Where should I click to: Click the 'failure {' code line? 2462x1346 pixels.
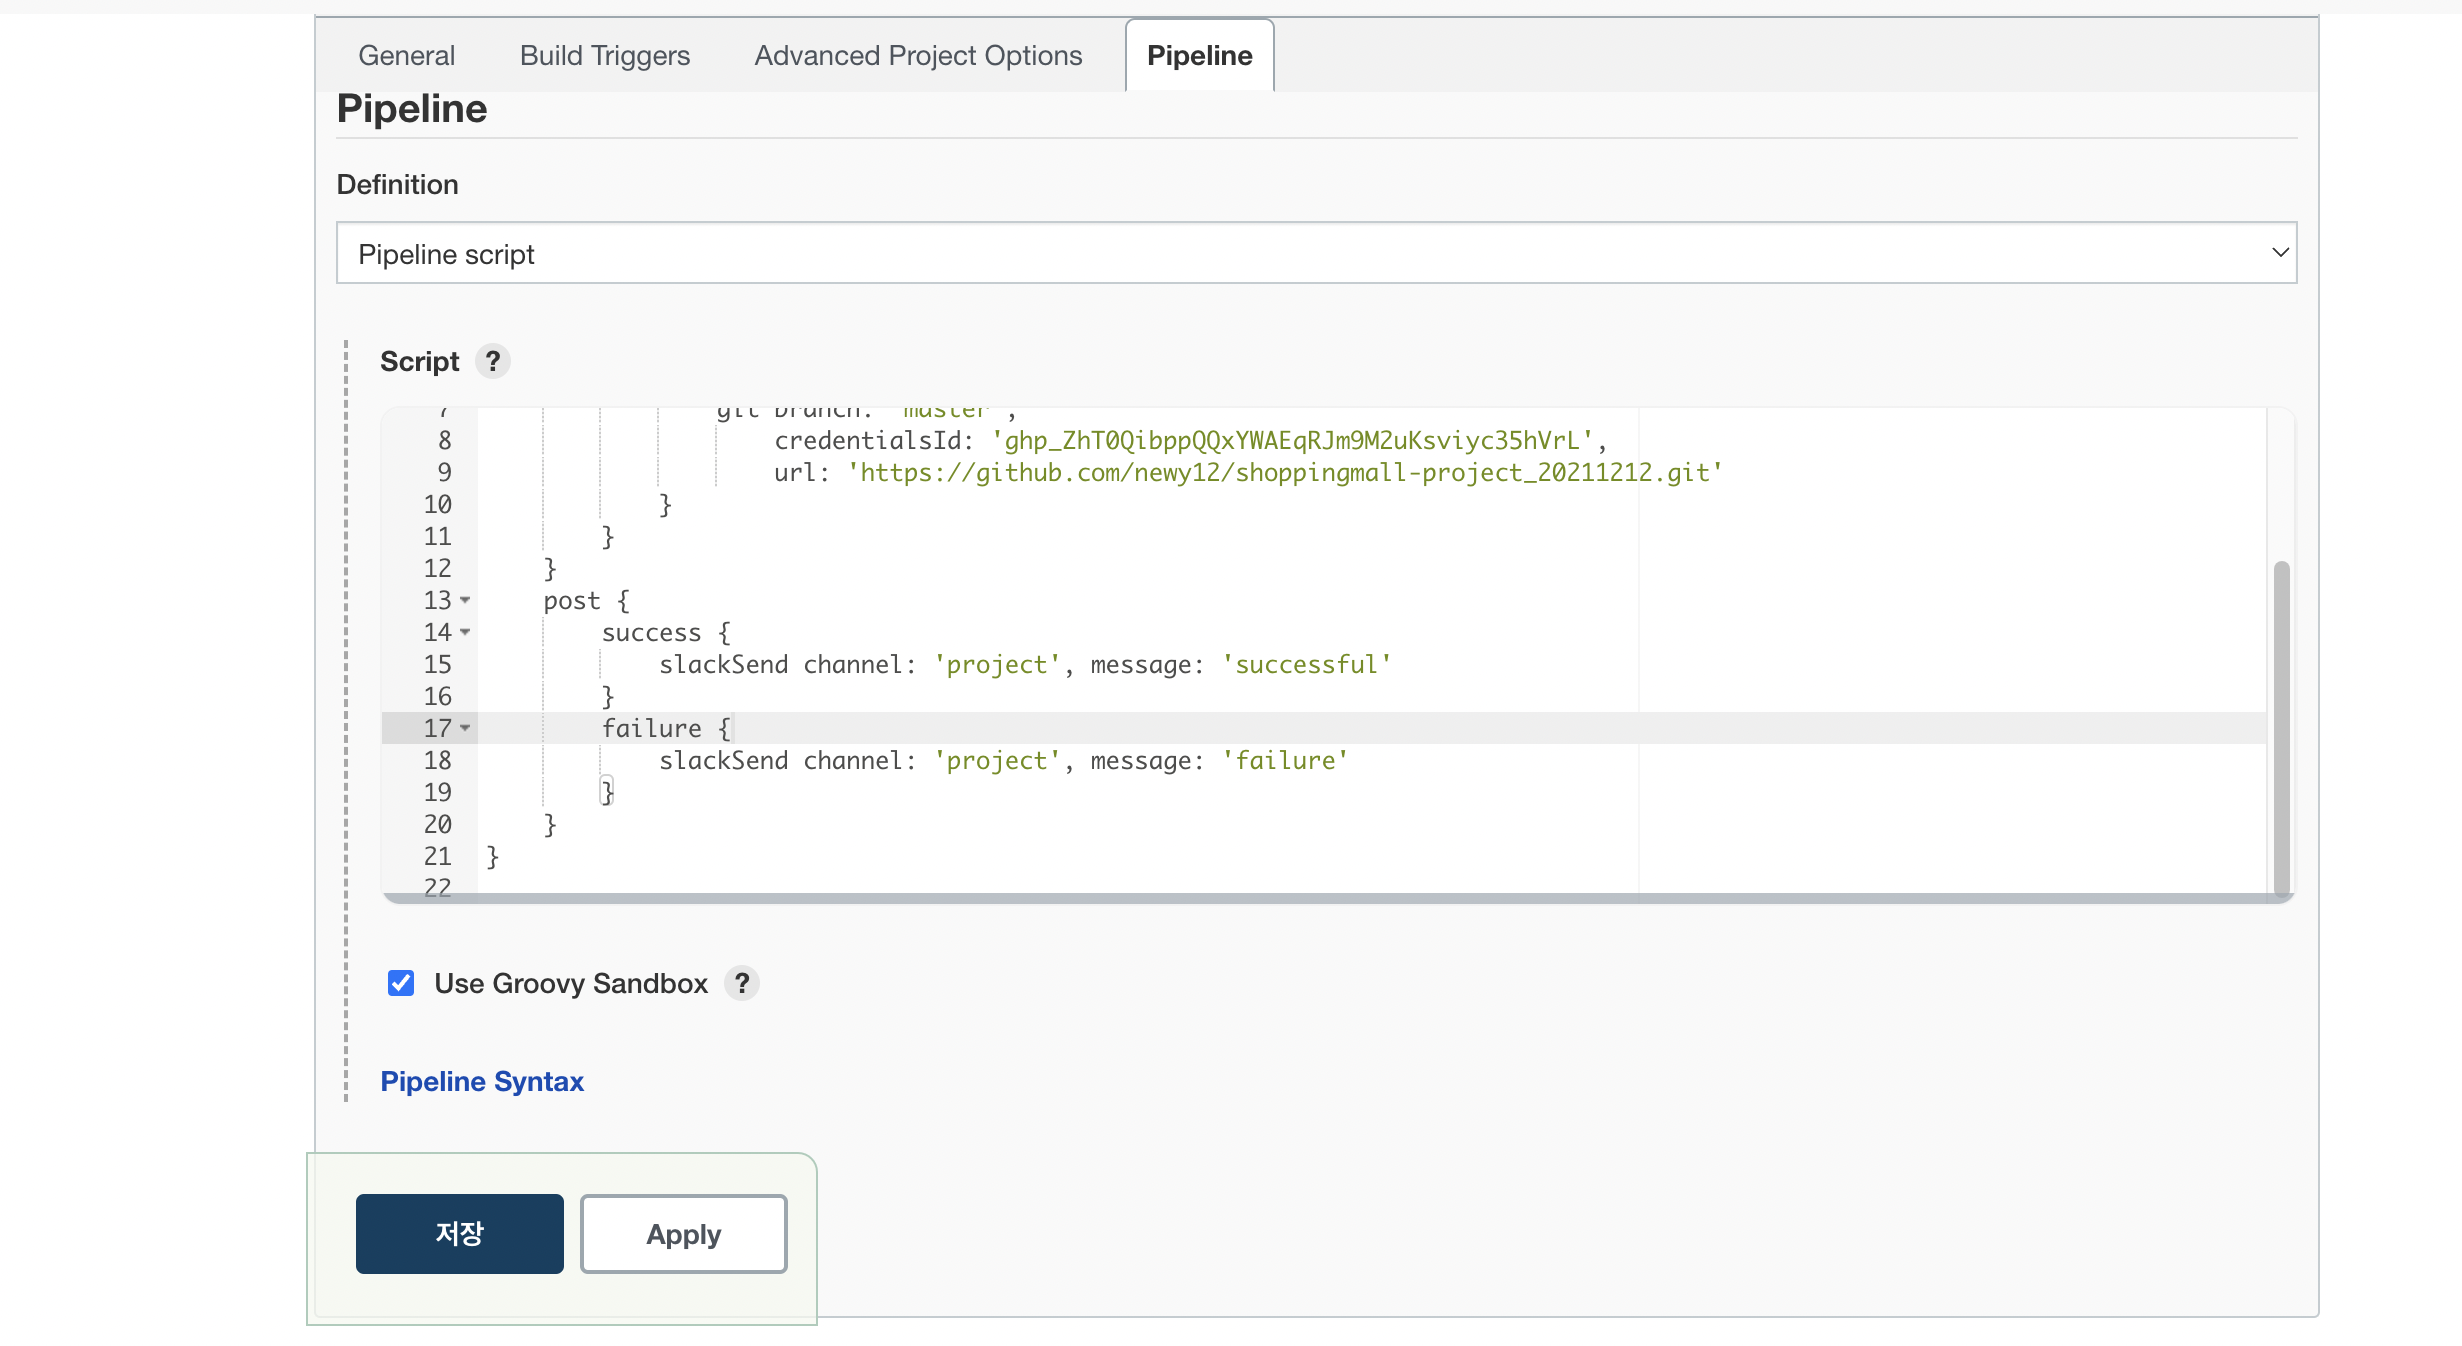point(666,728)
